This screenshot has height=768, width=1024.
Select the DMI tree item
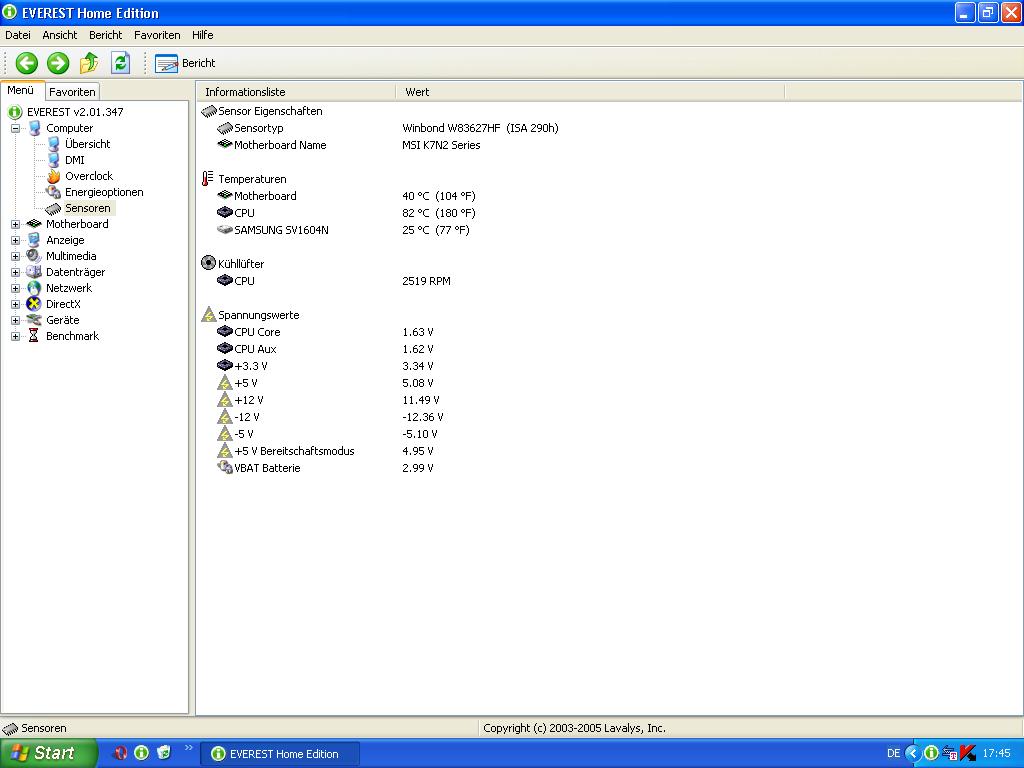coord(74,160)
